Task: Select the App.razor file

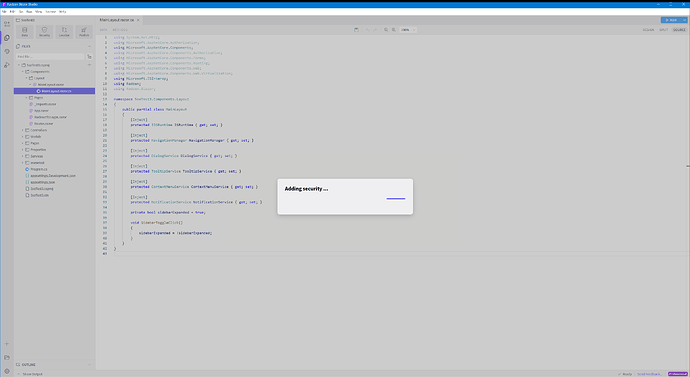Action: 41,111
